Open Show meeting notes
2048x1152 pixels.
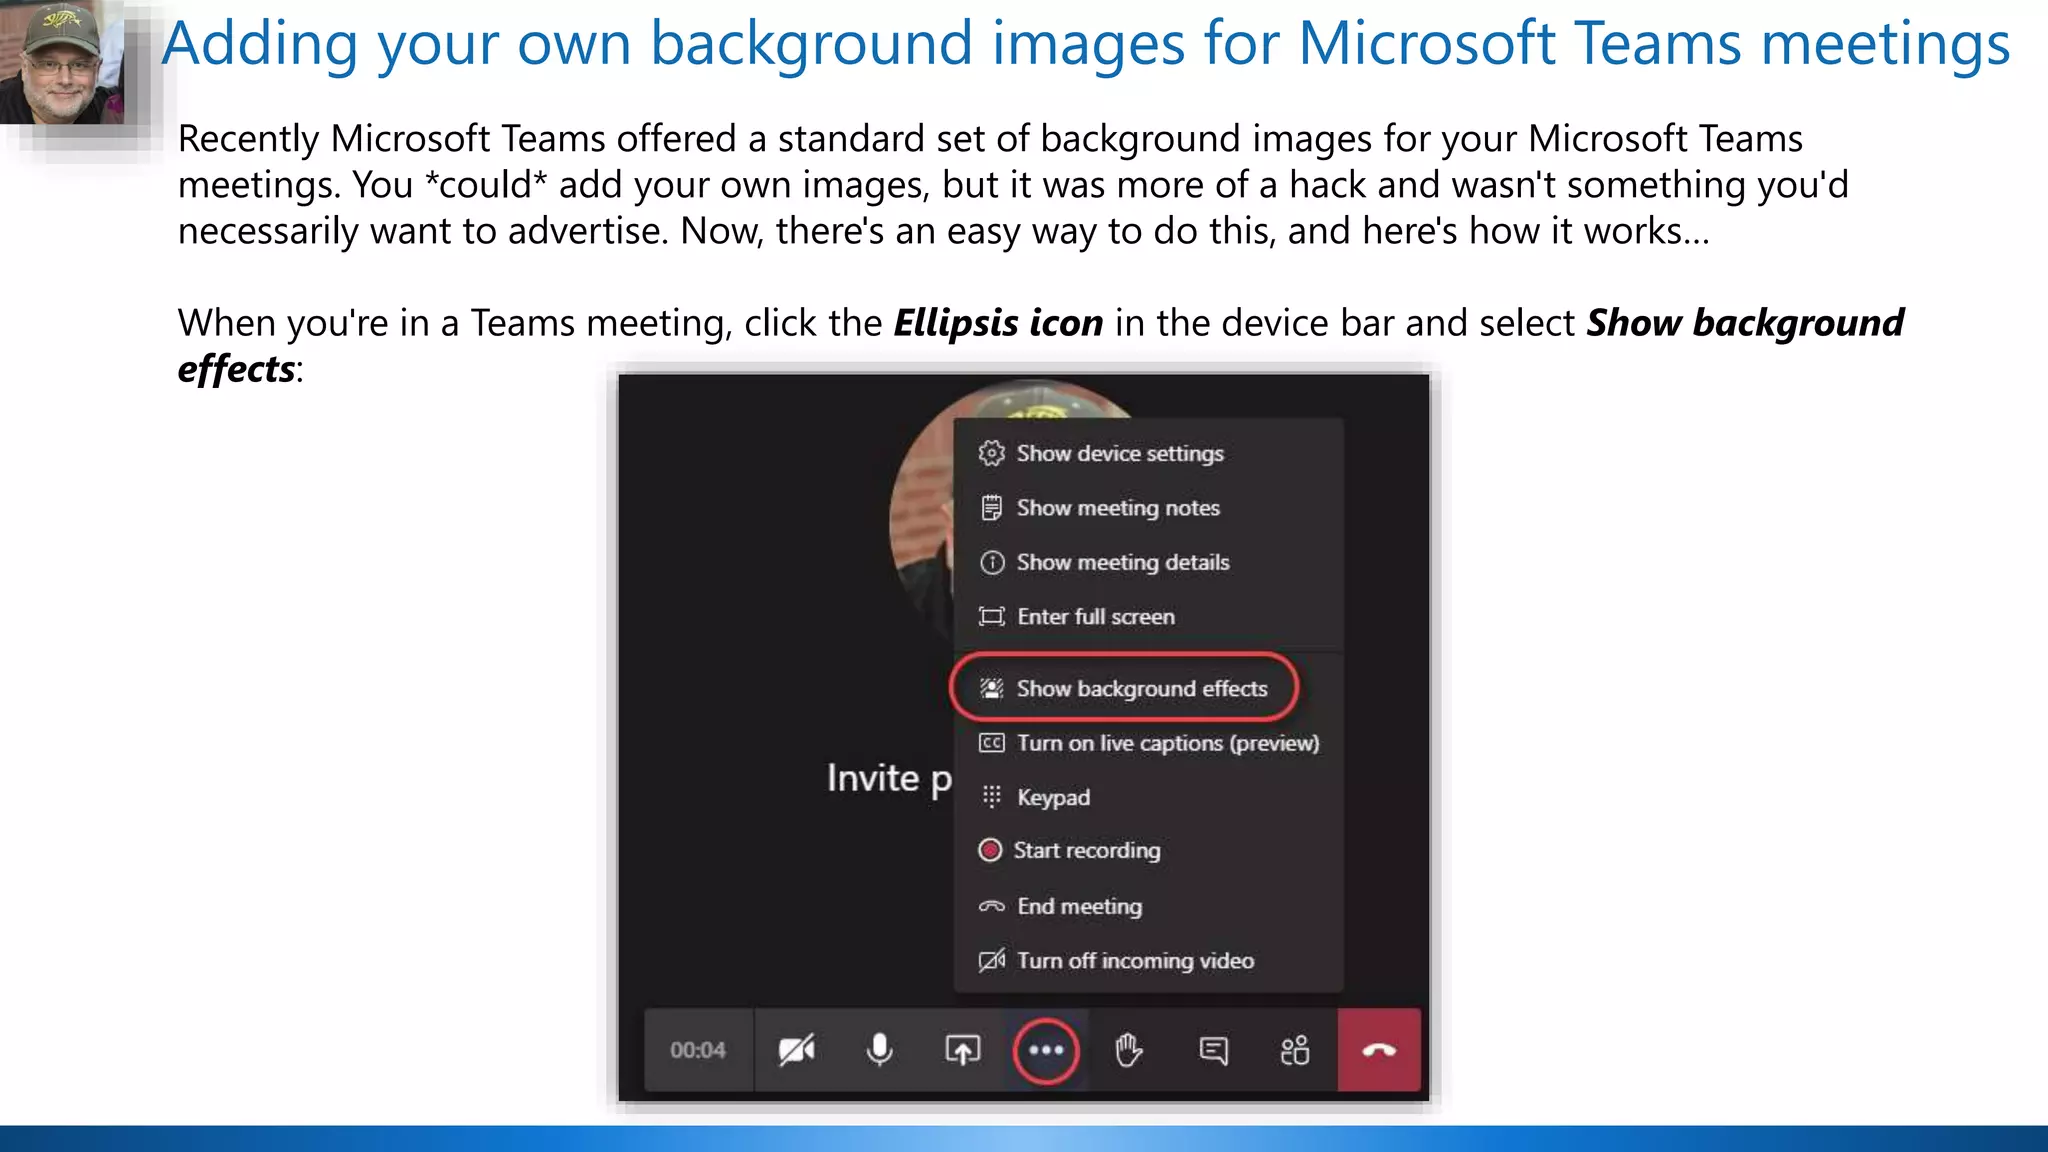point(1148,508)
